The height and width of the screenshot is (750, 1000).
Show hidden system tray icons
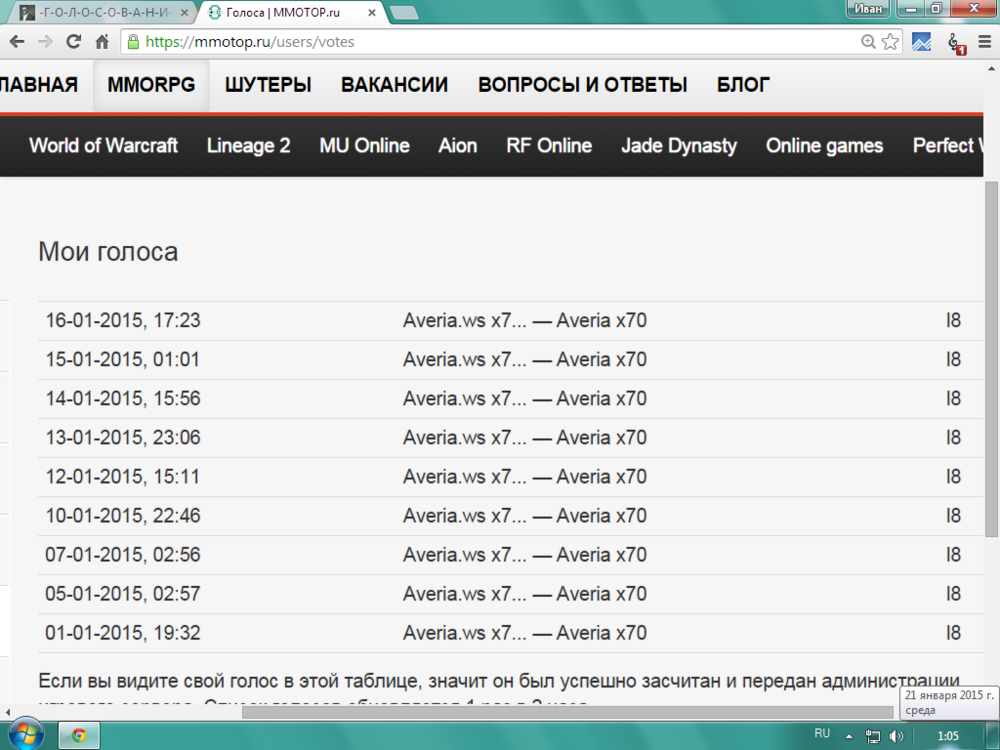[x=850, y=736]
